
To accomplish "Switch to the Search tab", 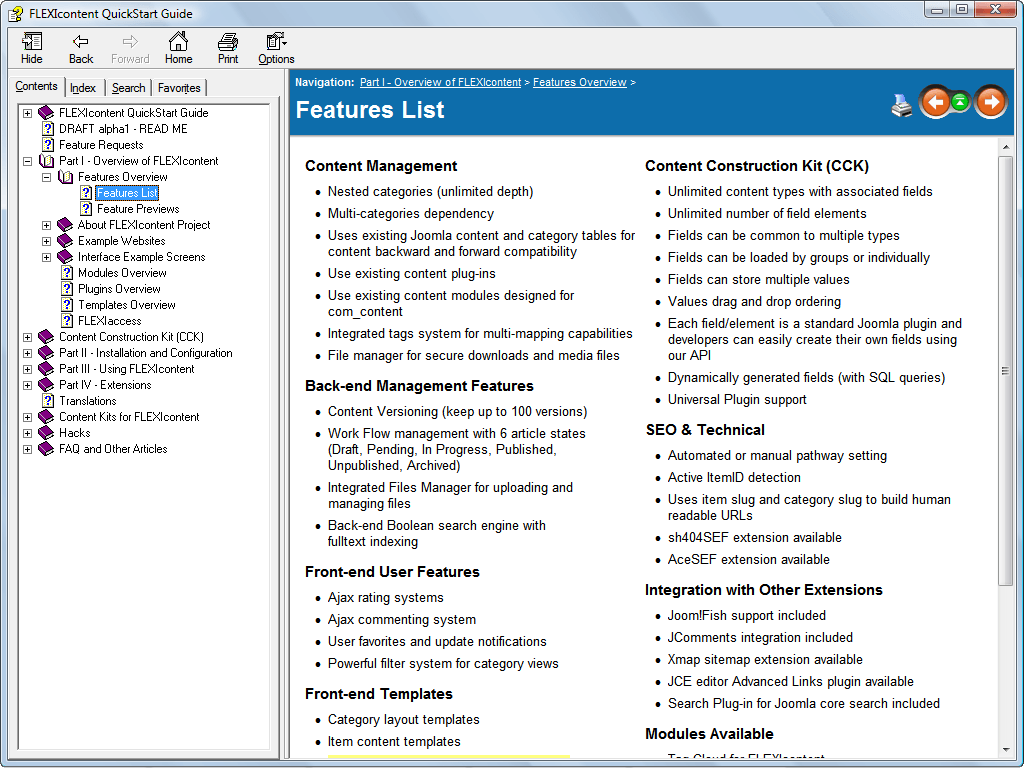I will pyautogui.click(x=128, y=88).
